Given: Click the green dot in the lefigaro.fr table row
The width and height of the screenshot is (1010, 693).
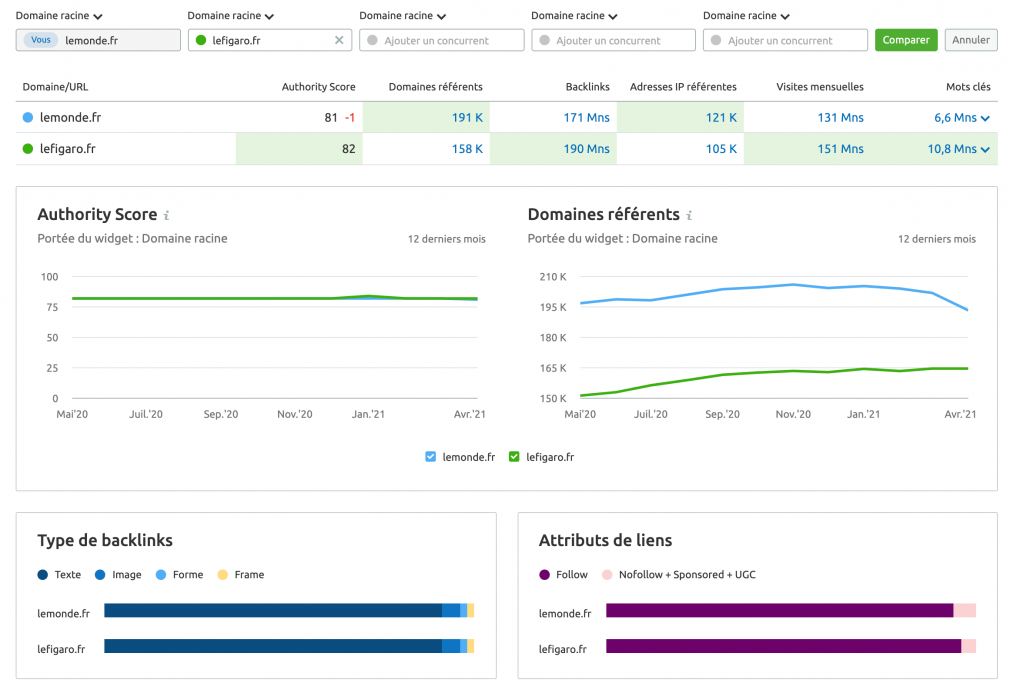Looking at the screenshot, I should 28,149.
